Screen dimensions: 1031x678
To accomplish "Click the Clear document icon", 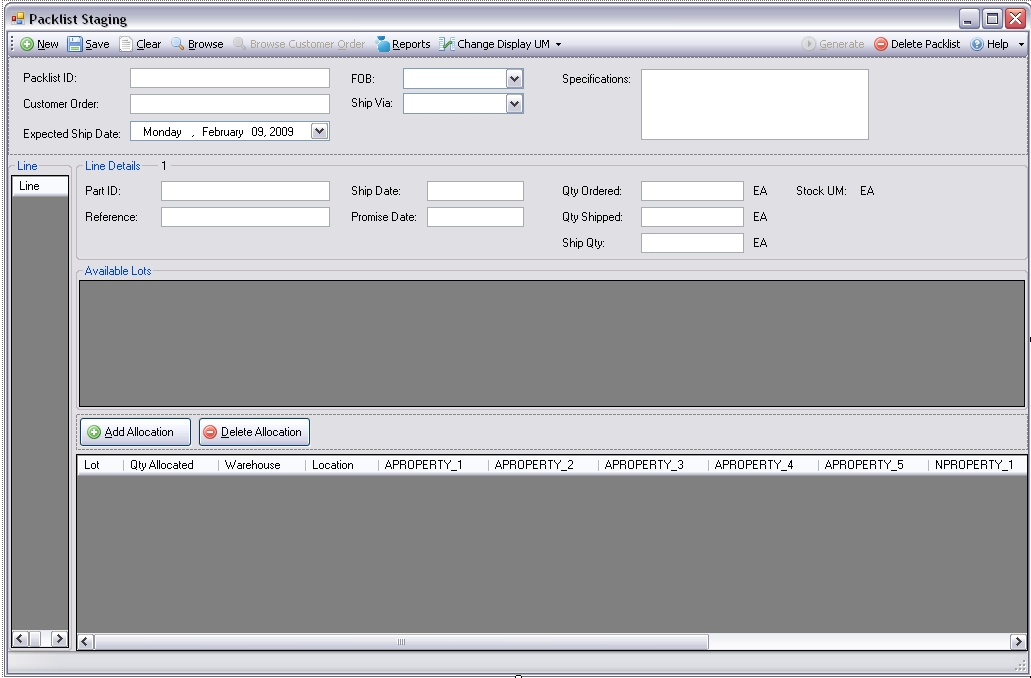I will point(126,44).
